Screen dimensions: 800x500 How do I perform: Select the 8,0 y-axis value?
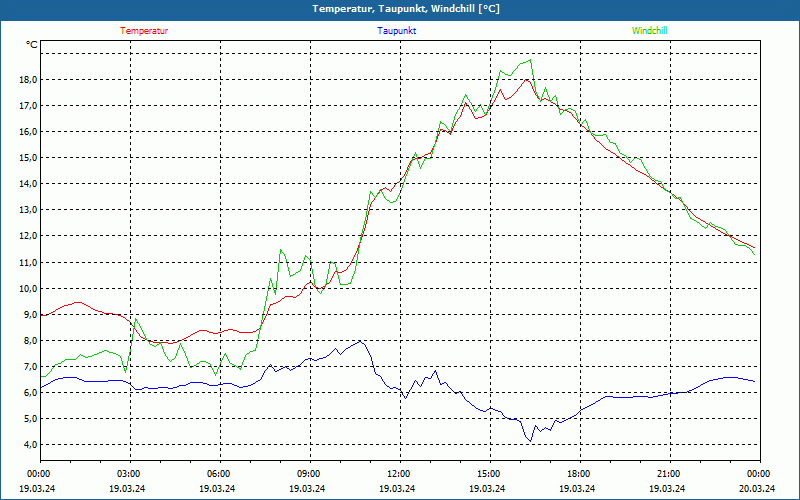point(30,340)
